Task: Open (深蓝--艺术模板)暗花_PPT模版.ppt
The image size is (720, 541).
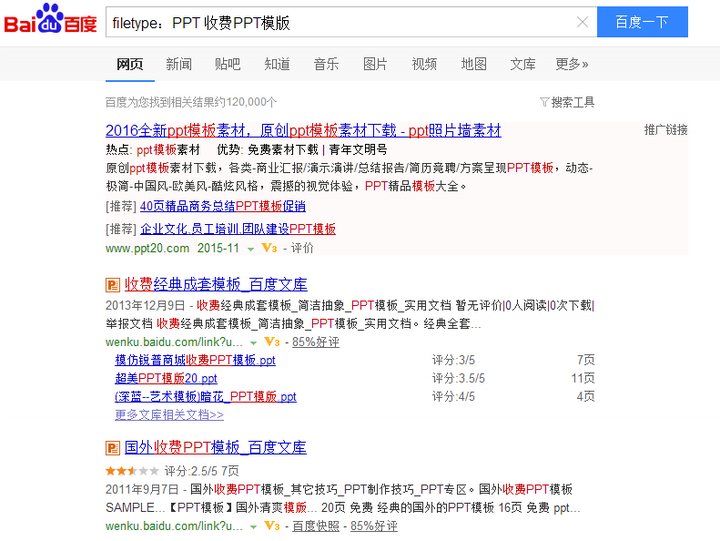Action: click(206, 397)
